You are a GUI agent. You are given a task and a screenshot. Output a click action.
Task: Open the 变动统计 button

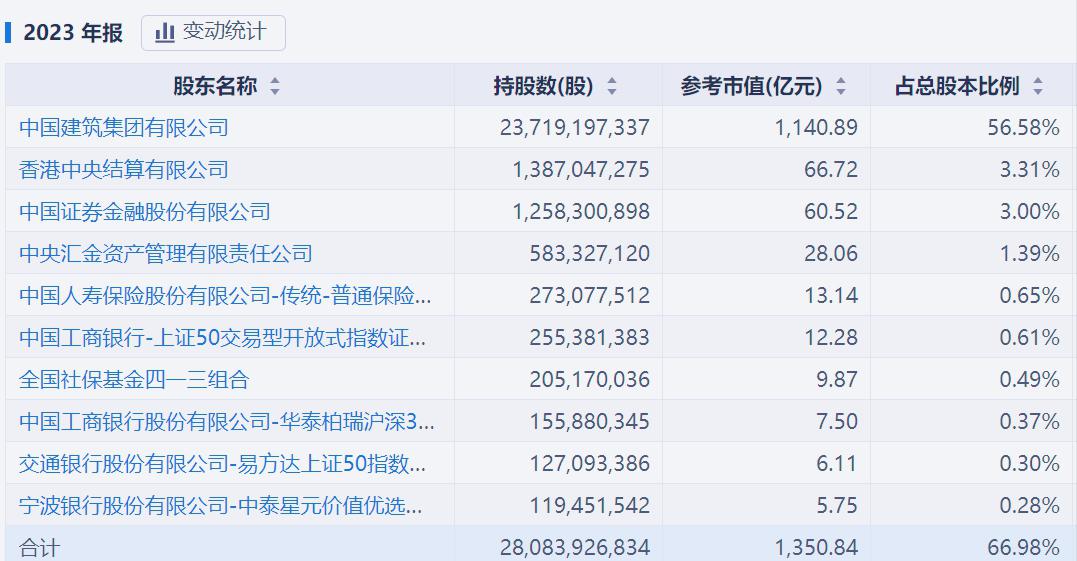(x=213, y=32)
